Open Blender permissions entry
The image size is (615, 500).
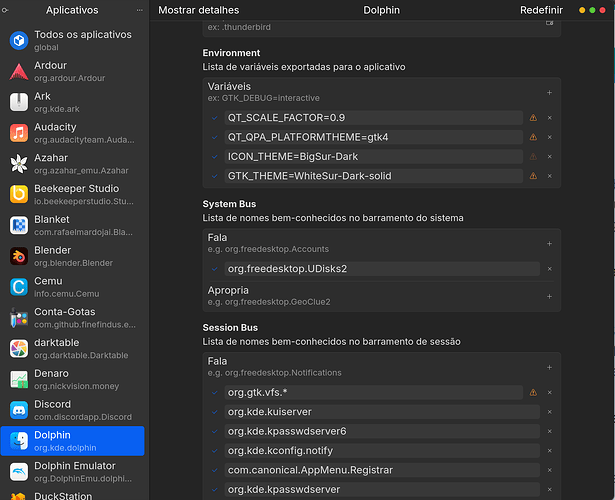point(73,256)
